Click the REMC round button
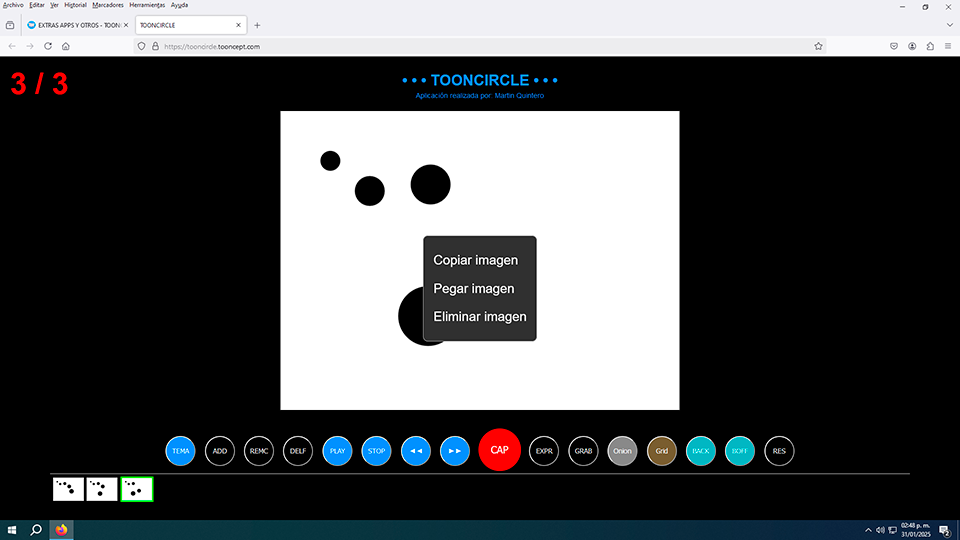960x540 pixels. click(x=259, y=451)
